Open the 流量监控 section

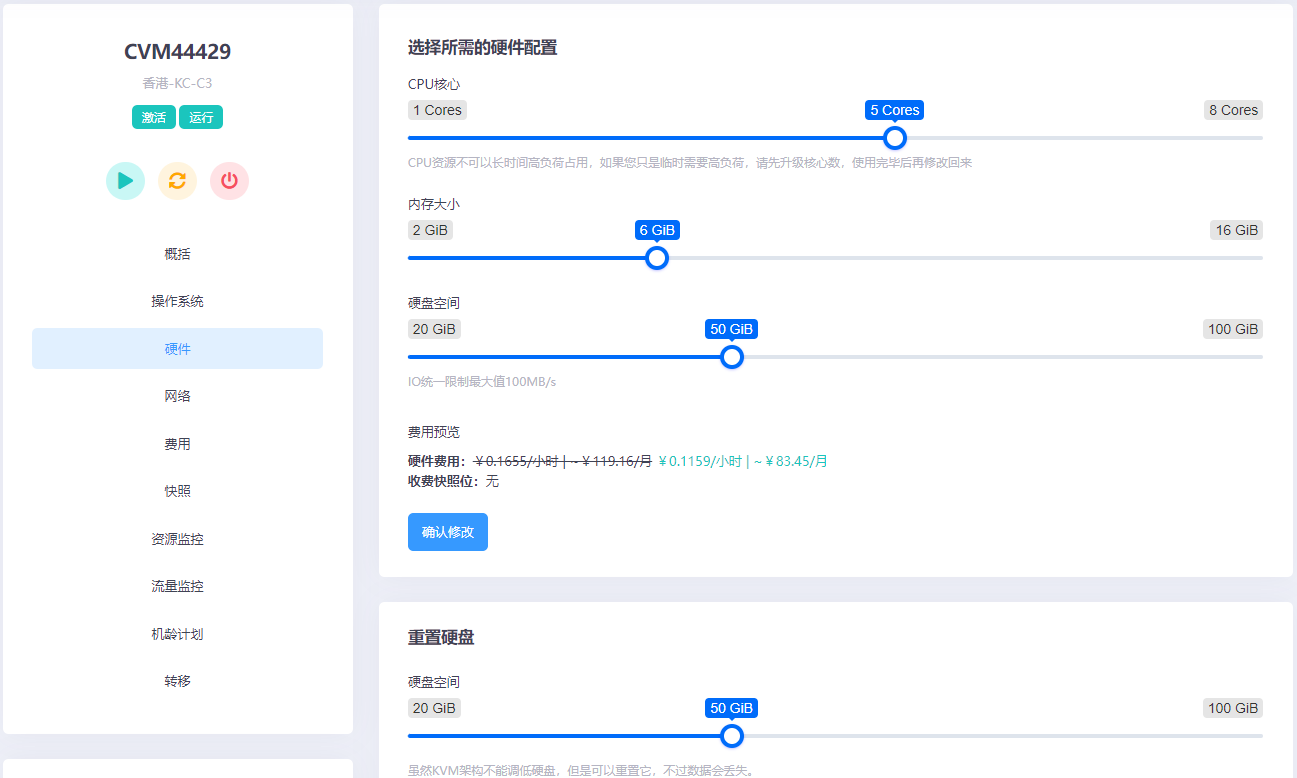[177, 585]
